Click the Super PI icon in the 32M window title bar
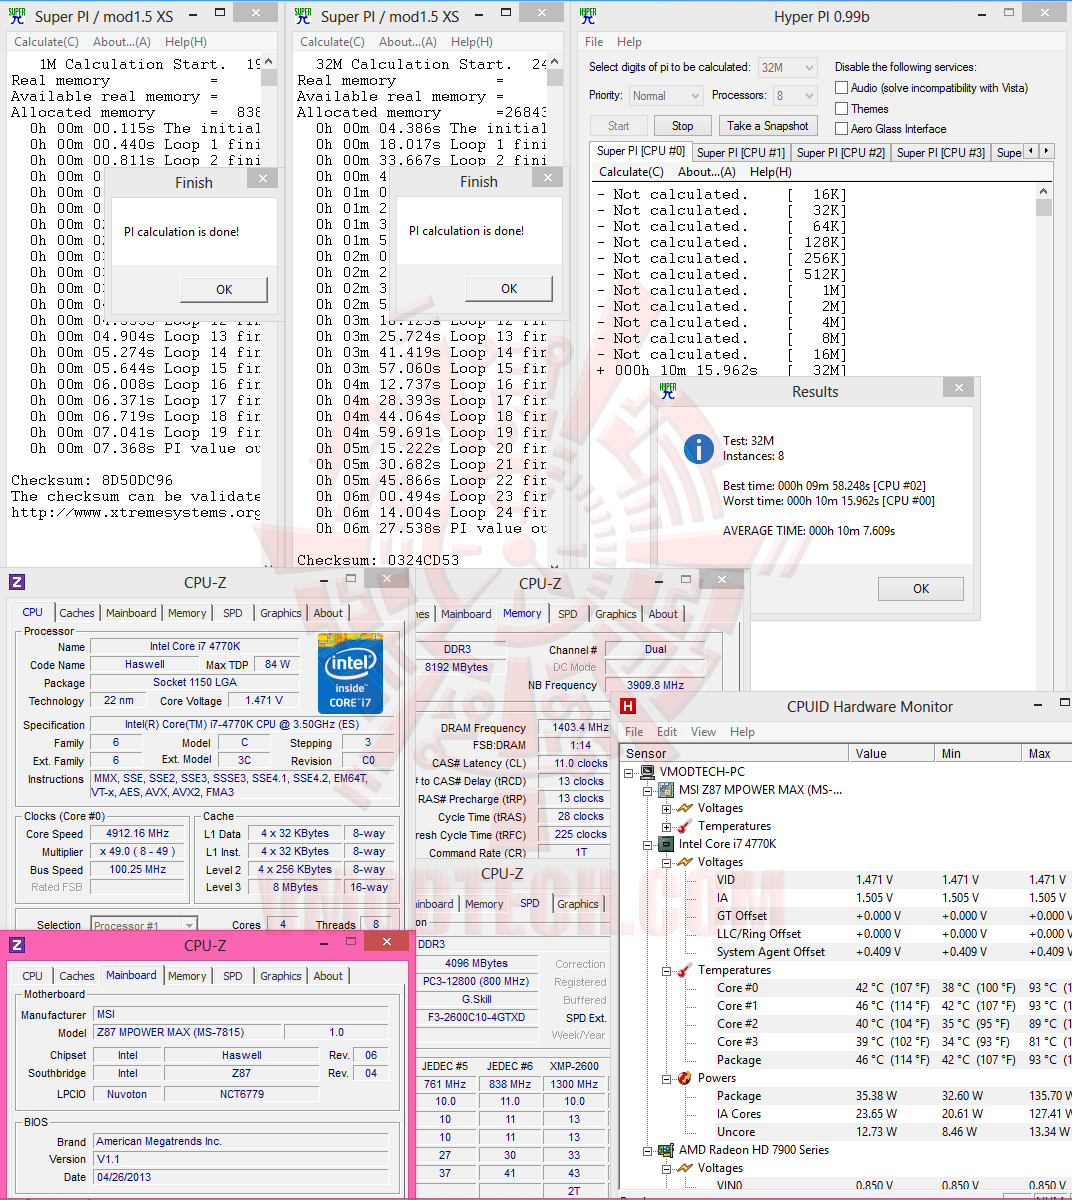The image size is (1072, 1200). click(302, 15)
